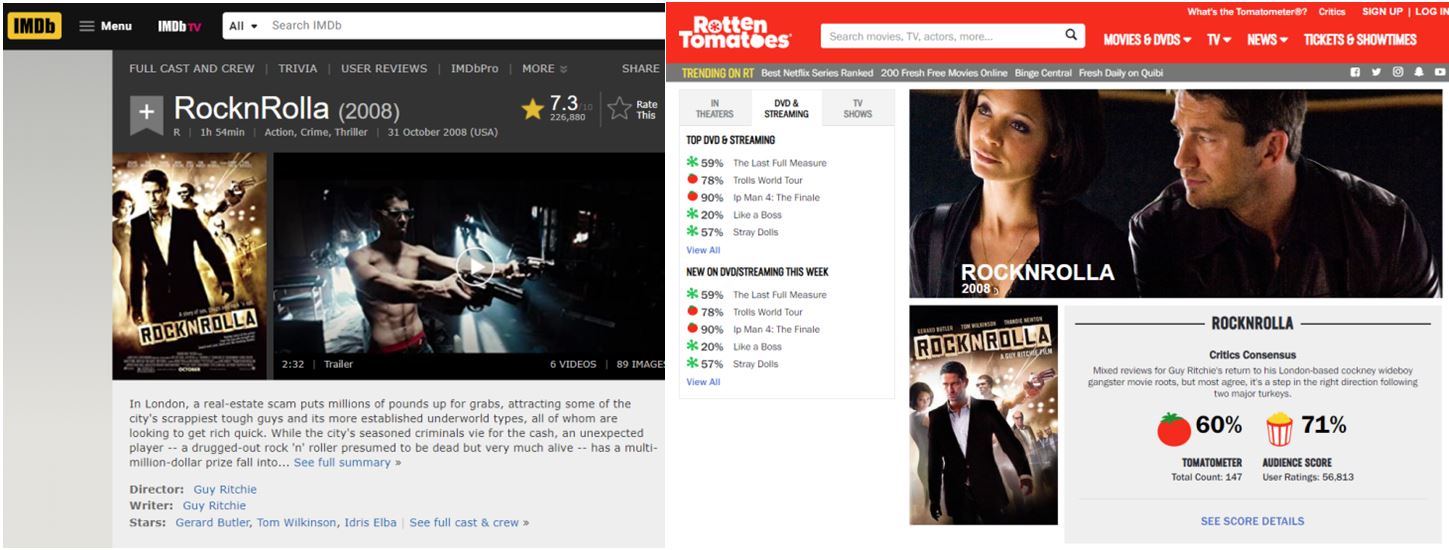Open the Movies & DVDs dropdown menu
Screen dimensions: 1449x550
pyautogui.click(x=1147, y=40)
